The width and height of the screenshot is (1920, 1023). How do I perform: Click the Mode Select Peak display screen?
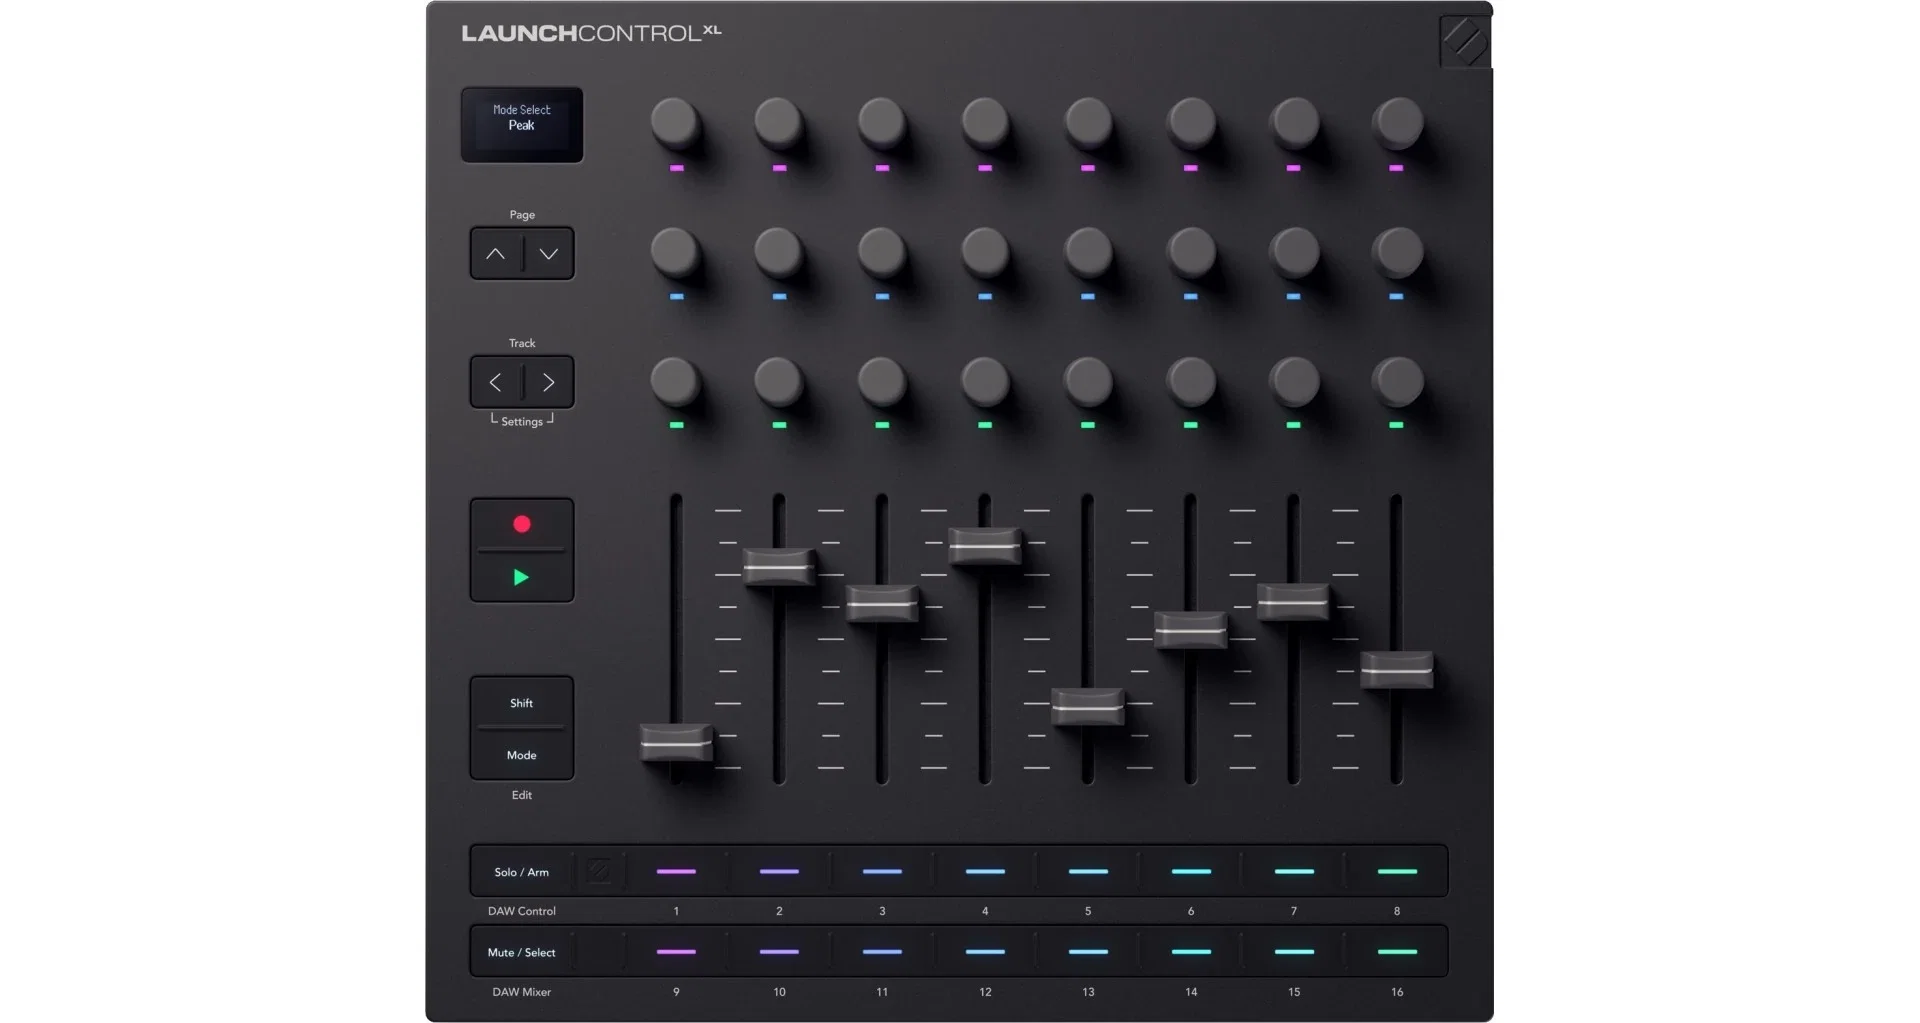[x=522, y=125]
